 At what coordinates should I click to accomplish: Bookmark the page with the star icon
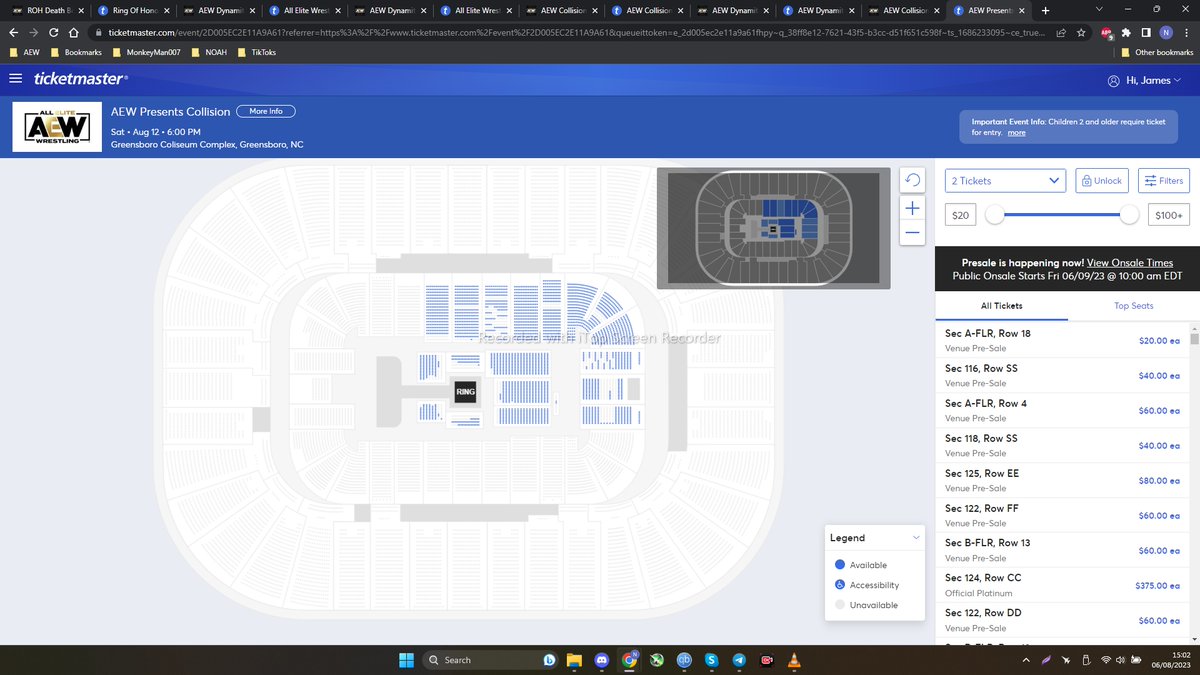(1079, 31)
